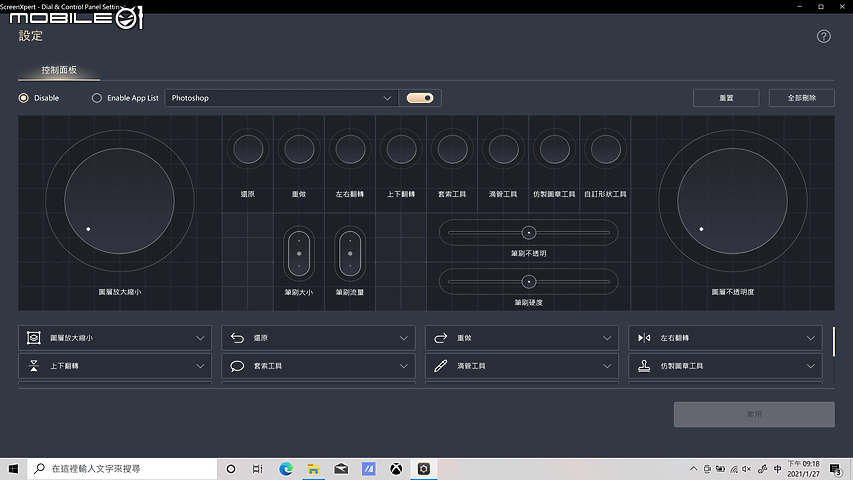Click the function list vertical scrollbar

(833, 341)
